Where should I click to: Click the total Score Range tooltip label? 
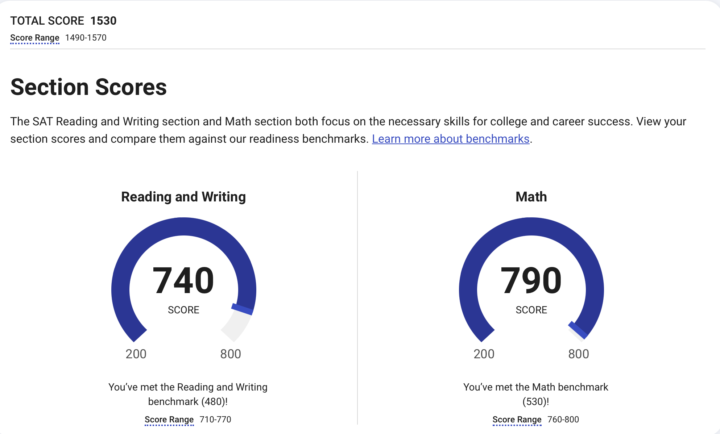(x=35, y=38)
